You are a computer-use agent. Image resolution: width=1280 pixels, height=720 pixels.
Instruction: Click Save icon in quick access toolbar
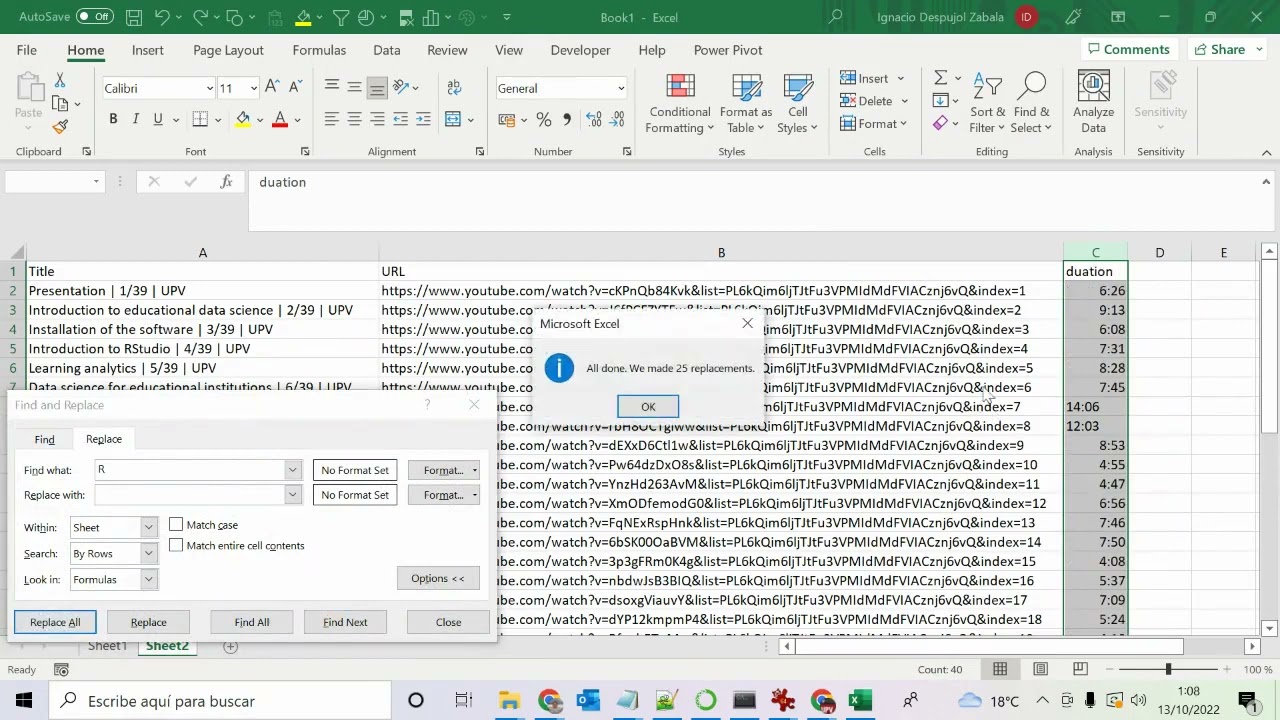coord(133,17)
